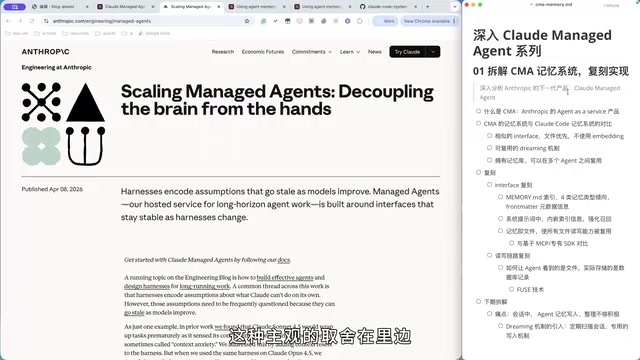
Task: Open the Research nav item
Action: tap(223, 52)
